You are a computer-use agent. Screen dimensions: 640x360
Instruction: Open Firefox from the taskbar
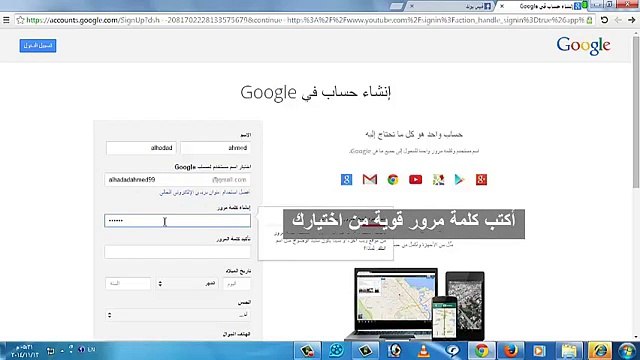[x=511, y=351]
